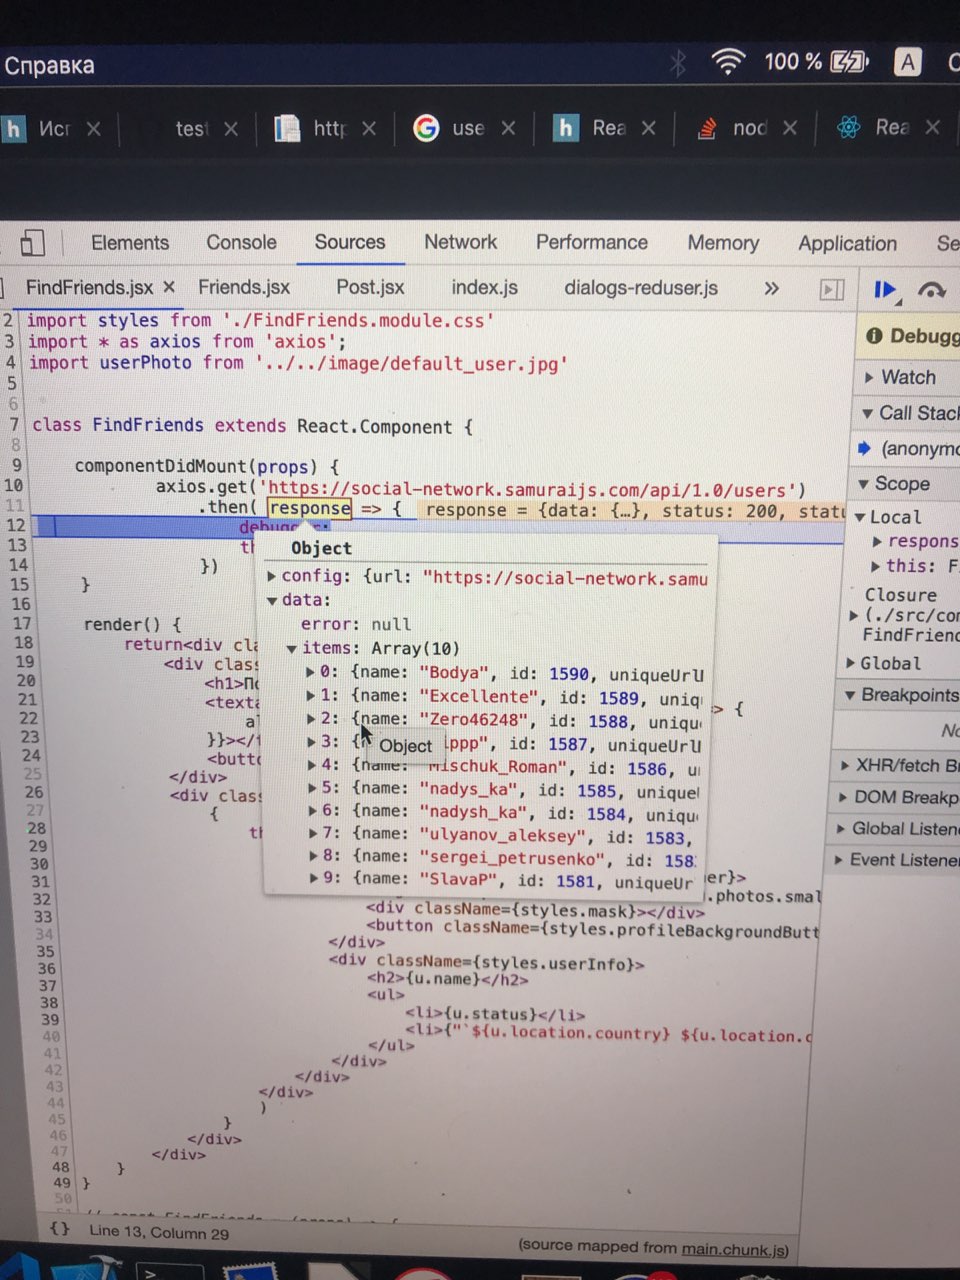Open the Справка menu in the menu bar

(x=49, y=66)
